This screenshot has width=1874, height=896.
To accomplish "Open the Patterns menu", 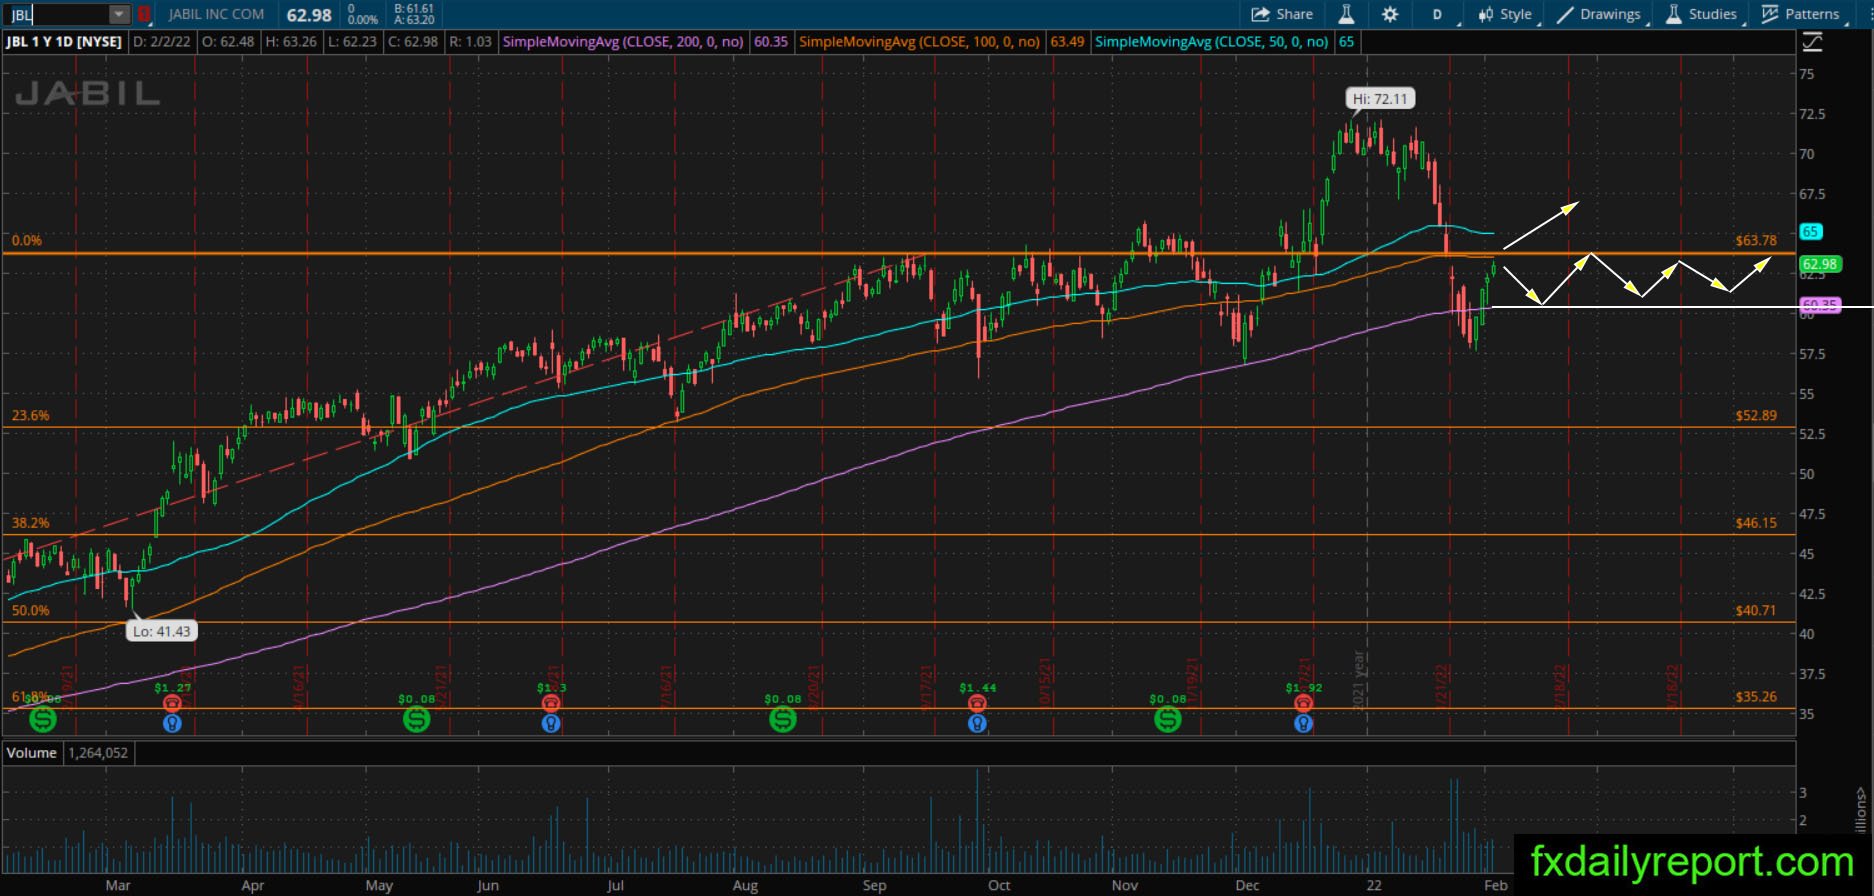I will (x=1803, y=14).
